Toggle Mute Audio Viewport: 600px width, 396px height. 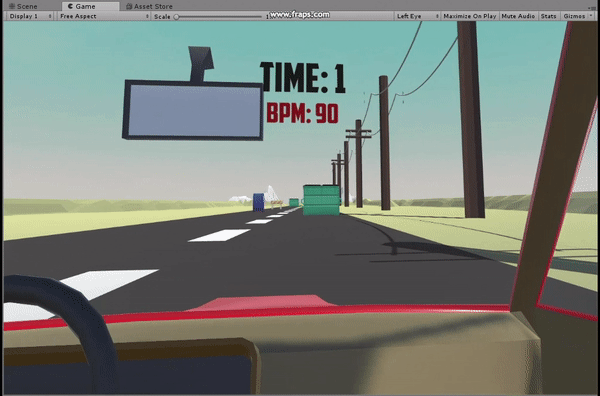coord(518,16)
